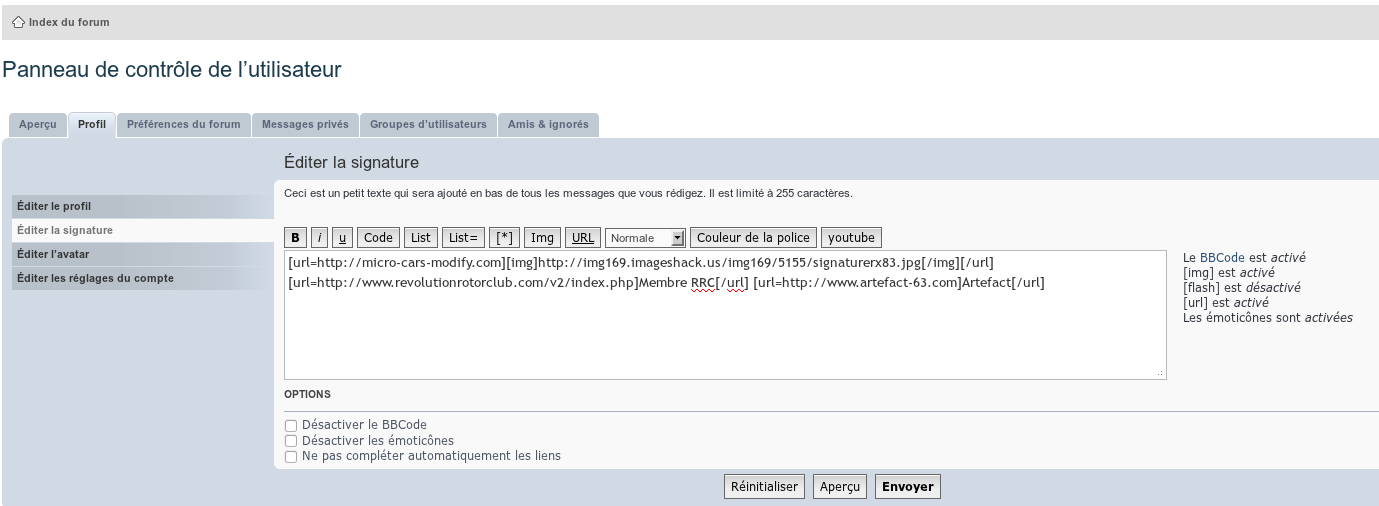This screenshot has height=506, width=1379.
Task: Open Couleur de la police color picker
Action: 753,238
